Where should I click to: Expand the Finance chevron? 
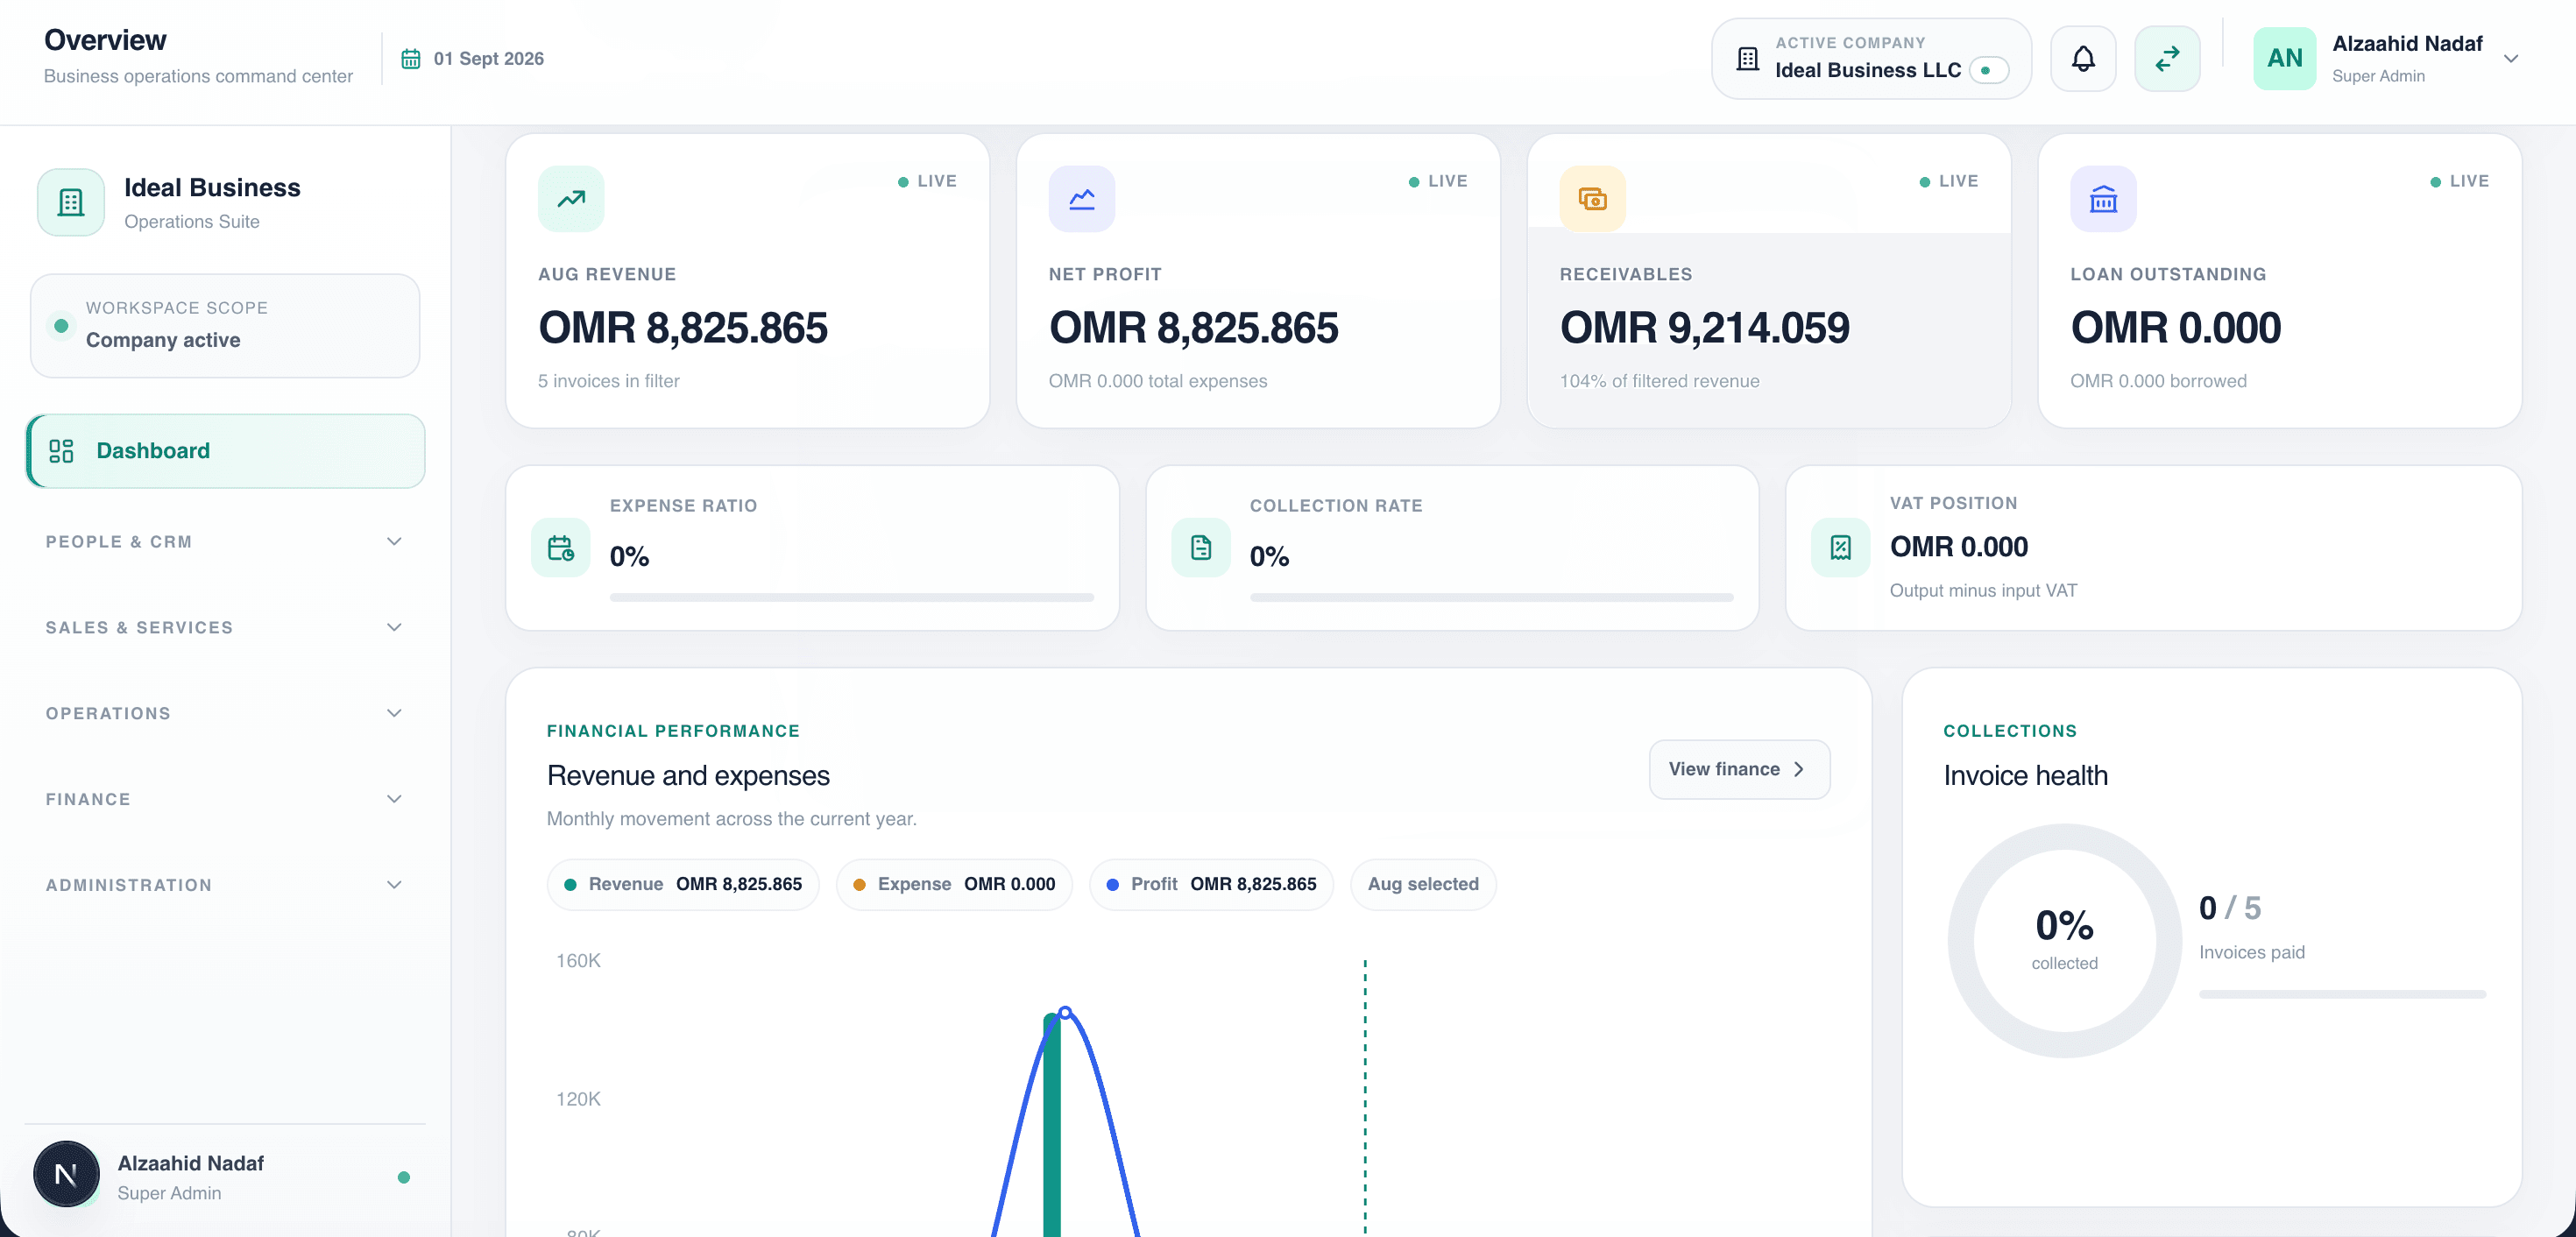click(x=394, y=800)
